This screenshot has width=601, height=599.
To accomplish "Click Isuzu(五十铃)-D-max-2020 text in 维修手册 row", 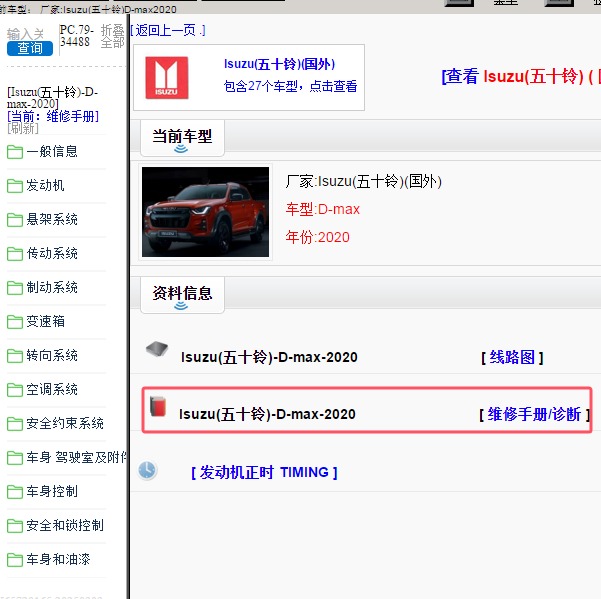I will point(267,414).
